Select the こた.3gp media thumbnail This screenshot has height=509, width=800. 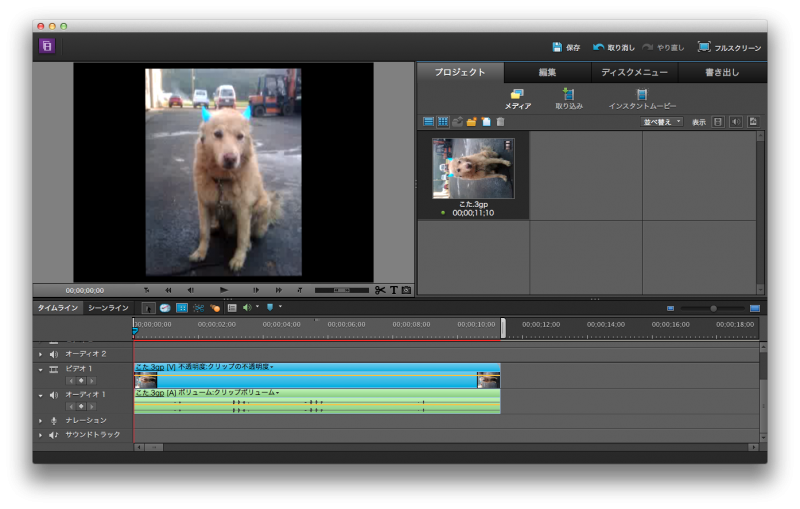point(473,168)
